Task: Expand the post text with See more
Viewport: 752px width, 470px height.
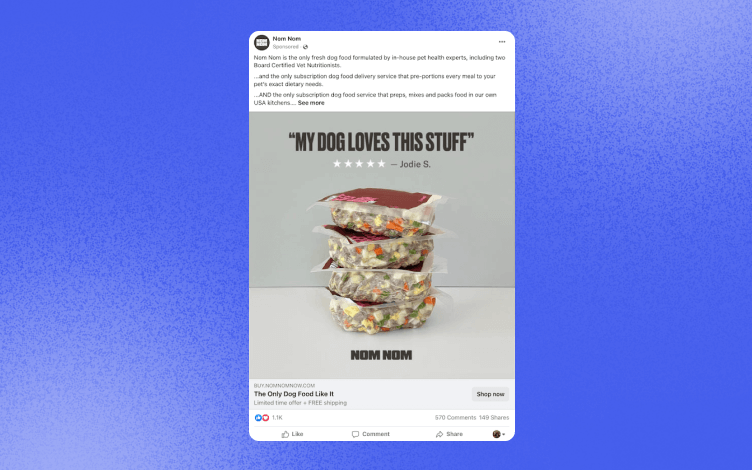Action: coord(311,103)
